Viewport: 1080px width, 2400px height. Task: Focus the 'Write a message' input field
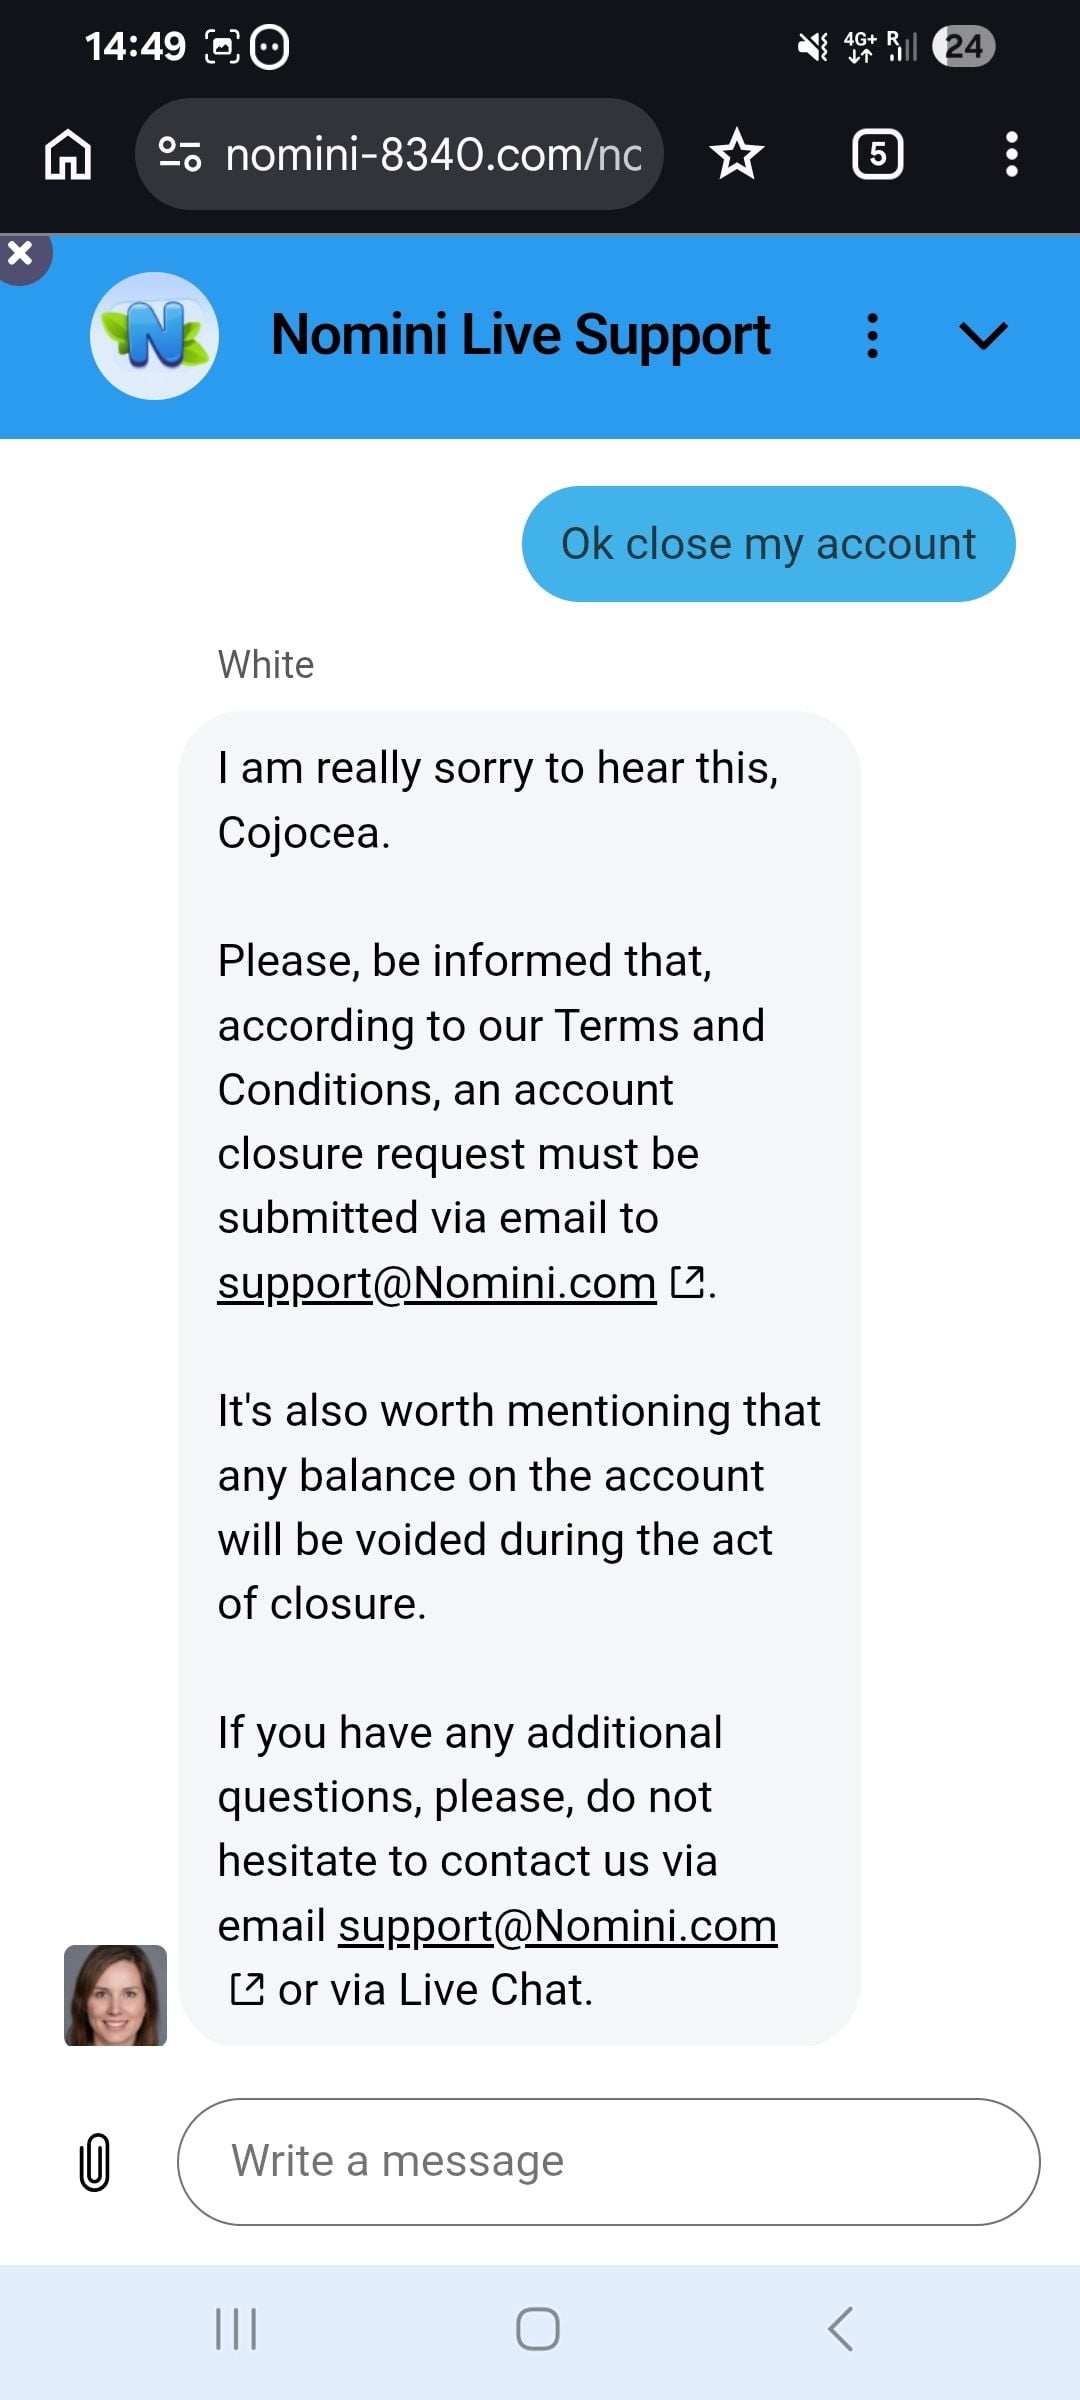point(609,2162)
